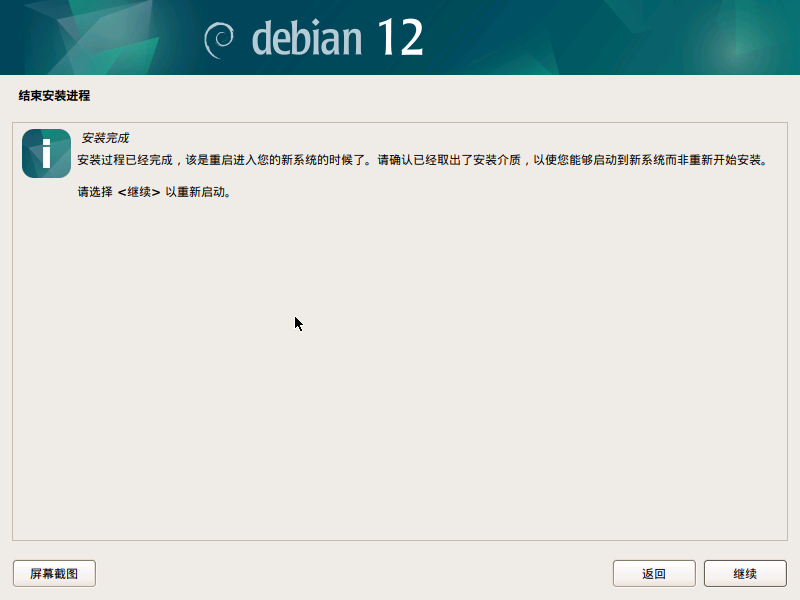Image resolution: width=800 pixels, height=600 pixels.
Task: Click the blue information icon beside 安装完成
Action: pos(45,153)
